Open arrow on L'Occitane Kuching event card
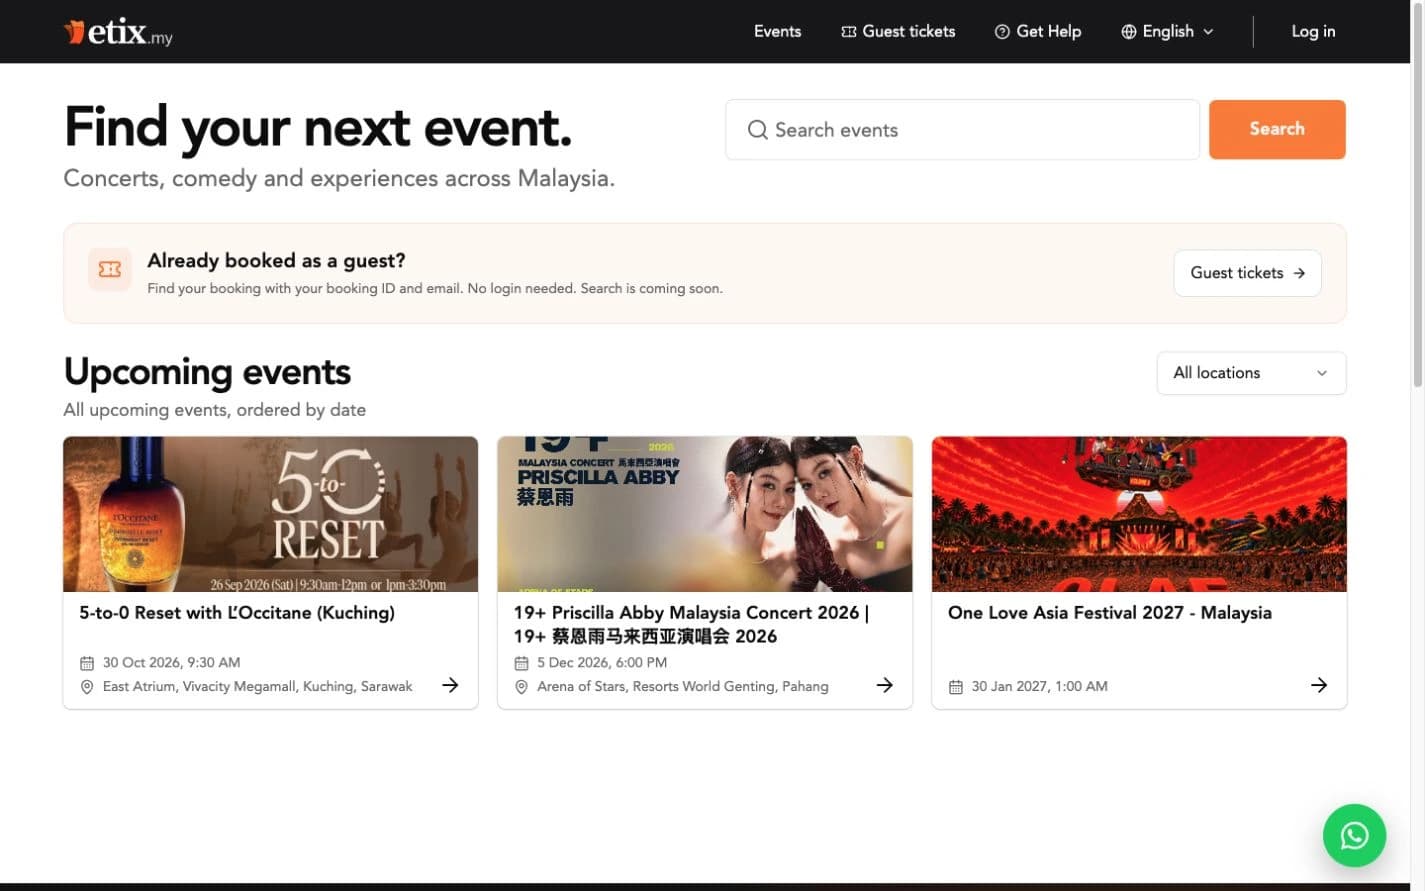Screen dimensions: 1425x891 click(x=451, y=685)
